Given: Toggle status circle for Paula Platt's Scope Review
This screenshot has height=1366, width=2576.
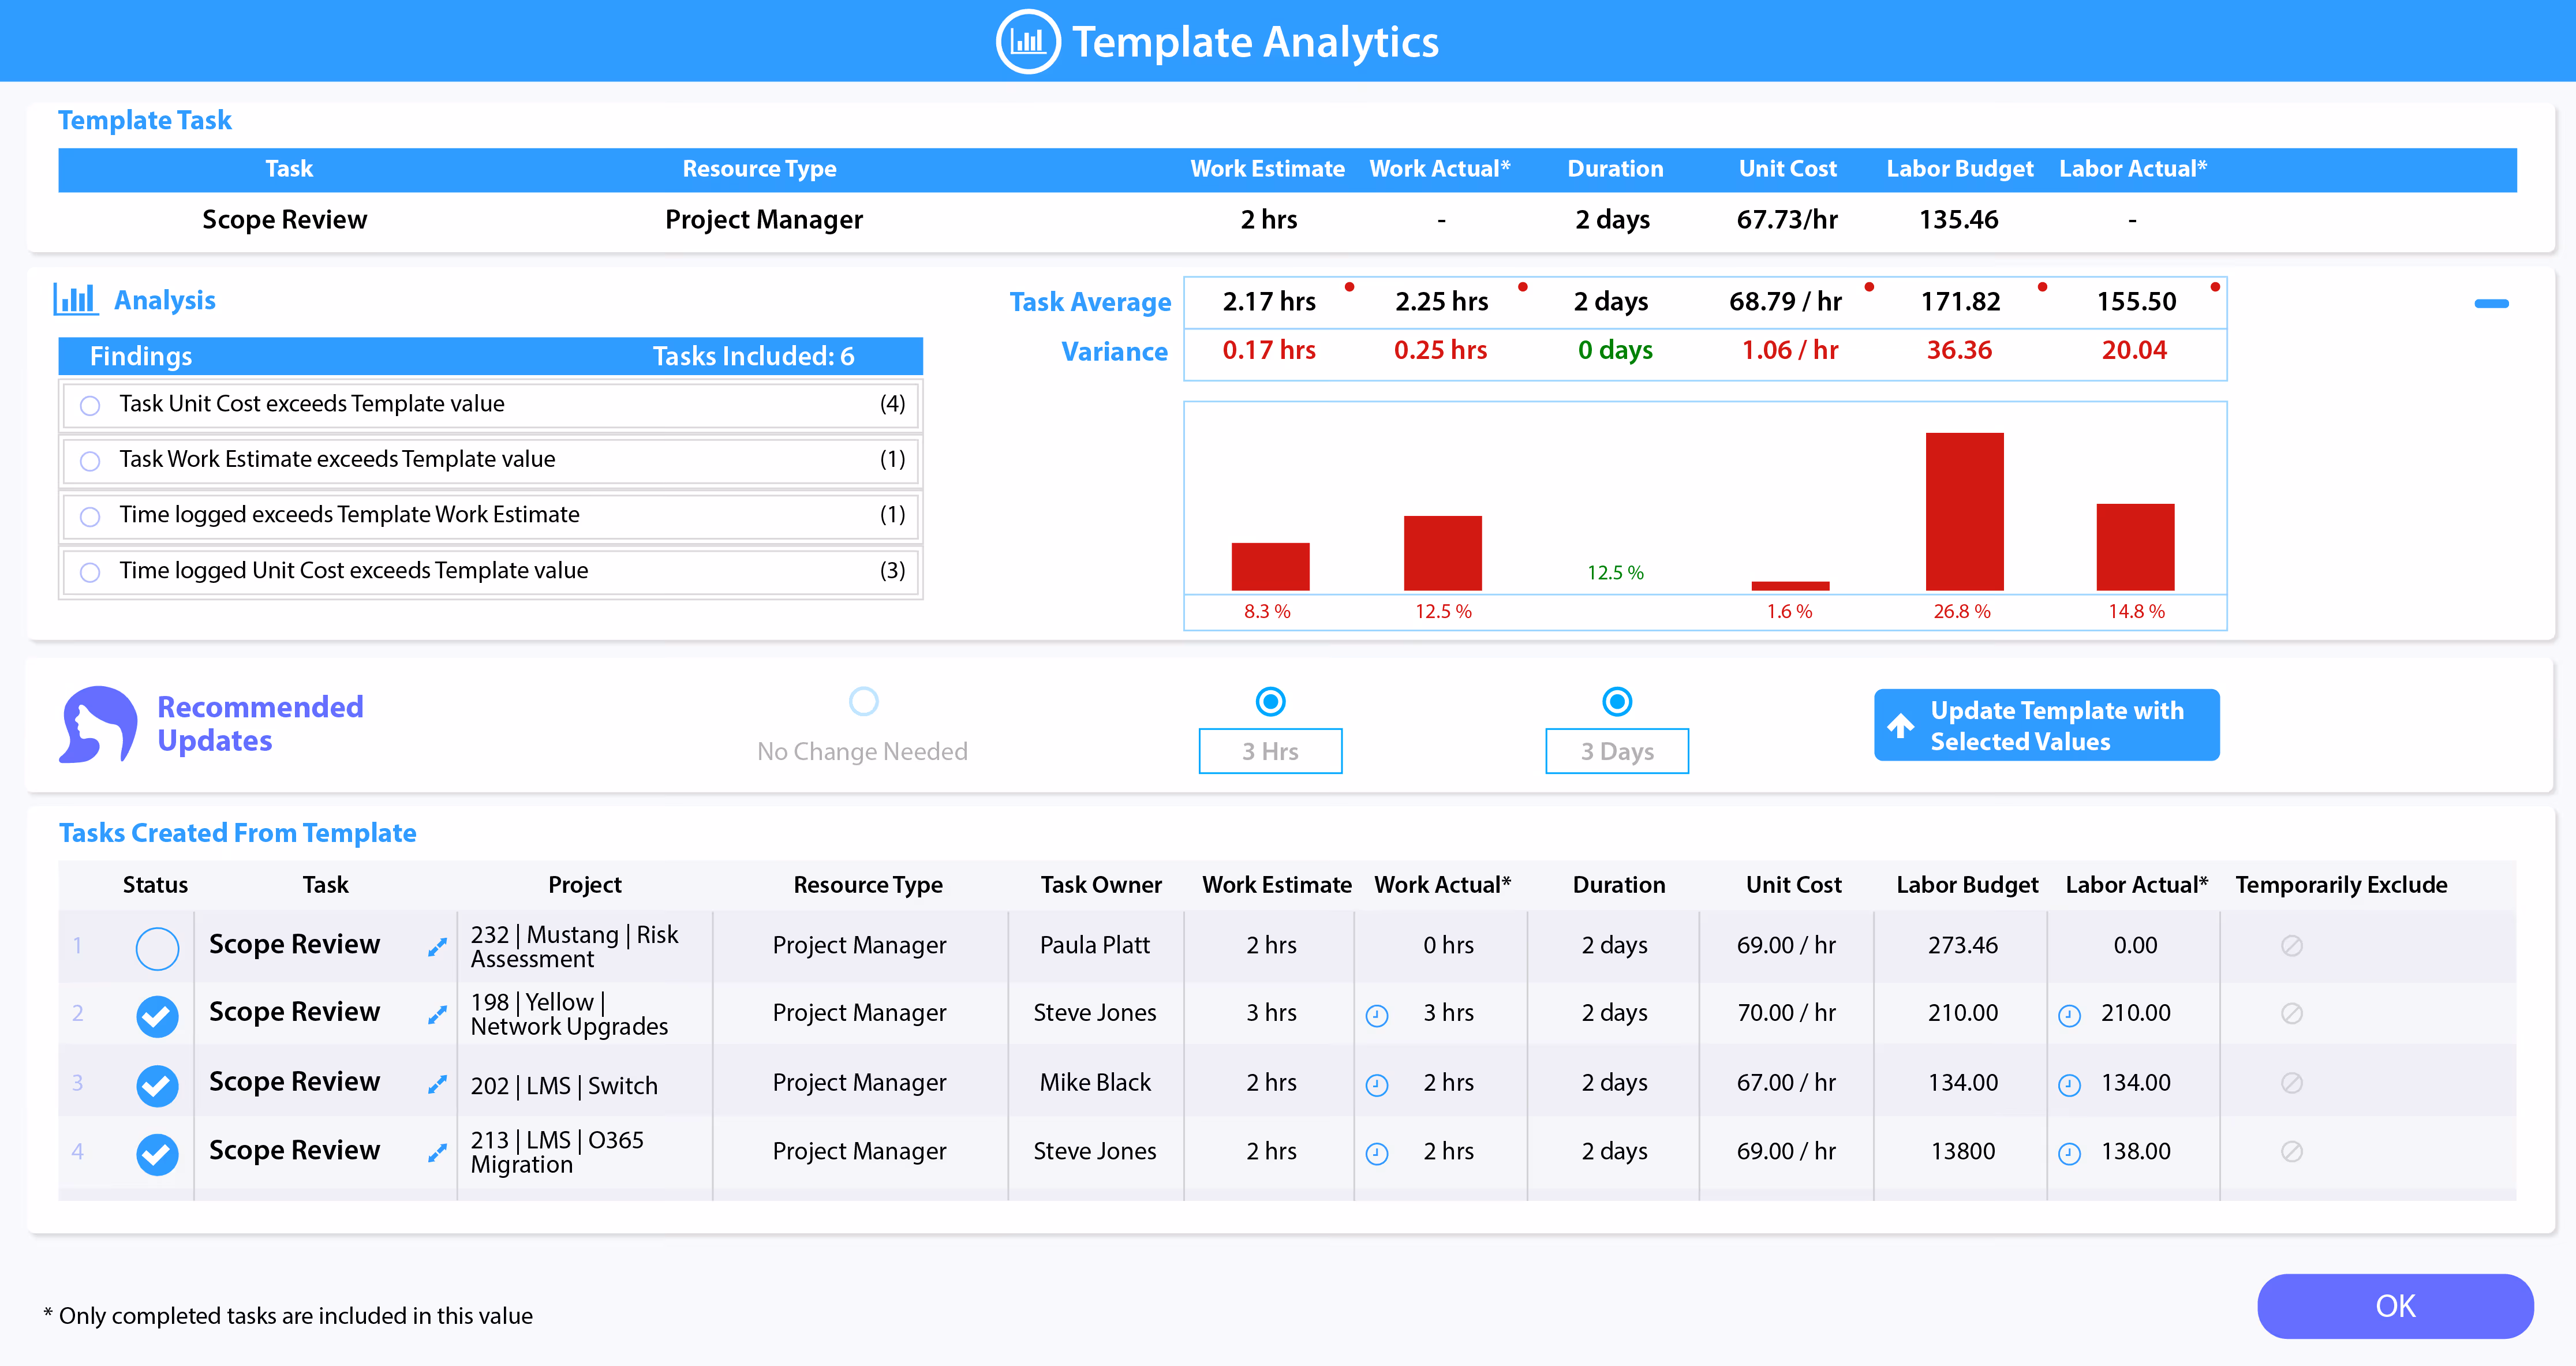Looking at the screenshot, I should click(x=157, y=948).
